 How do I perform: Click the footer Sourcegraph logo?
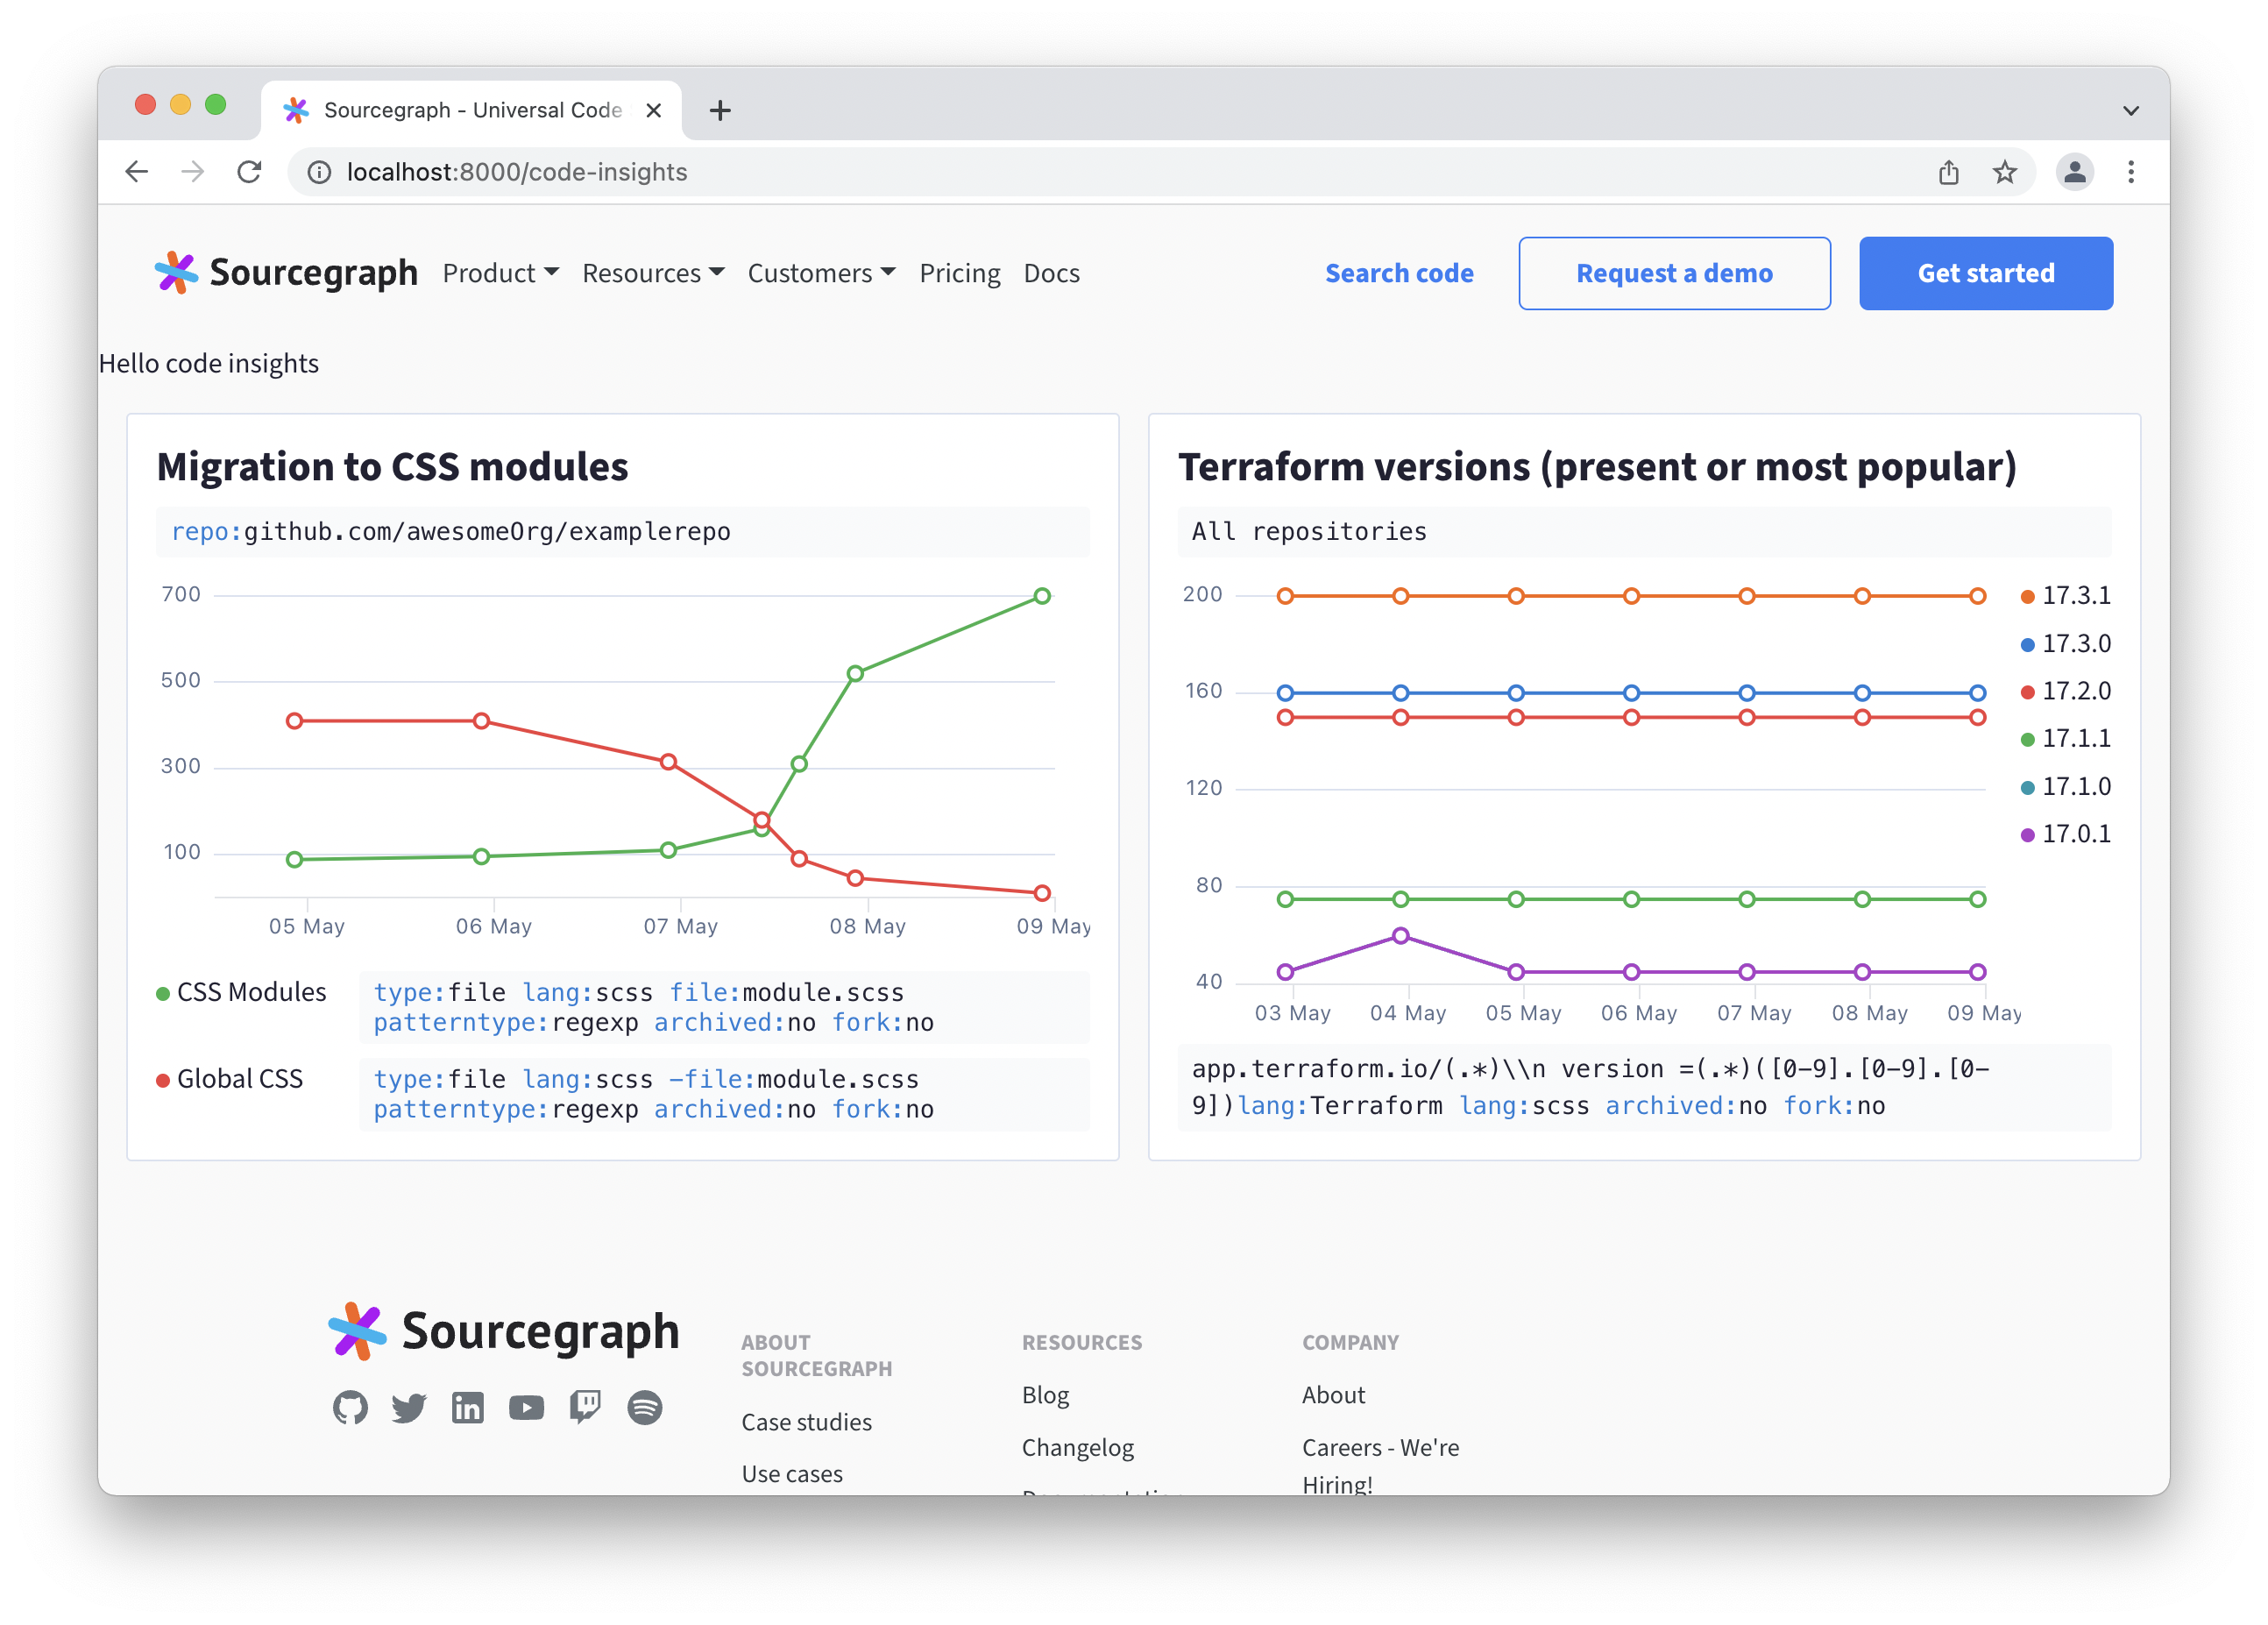[x=504, y=1331]
